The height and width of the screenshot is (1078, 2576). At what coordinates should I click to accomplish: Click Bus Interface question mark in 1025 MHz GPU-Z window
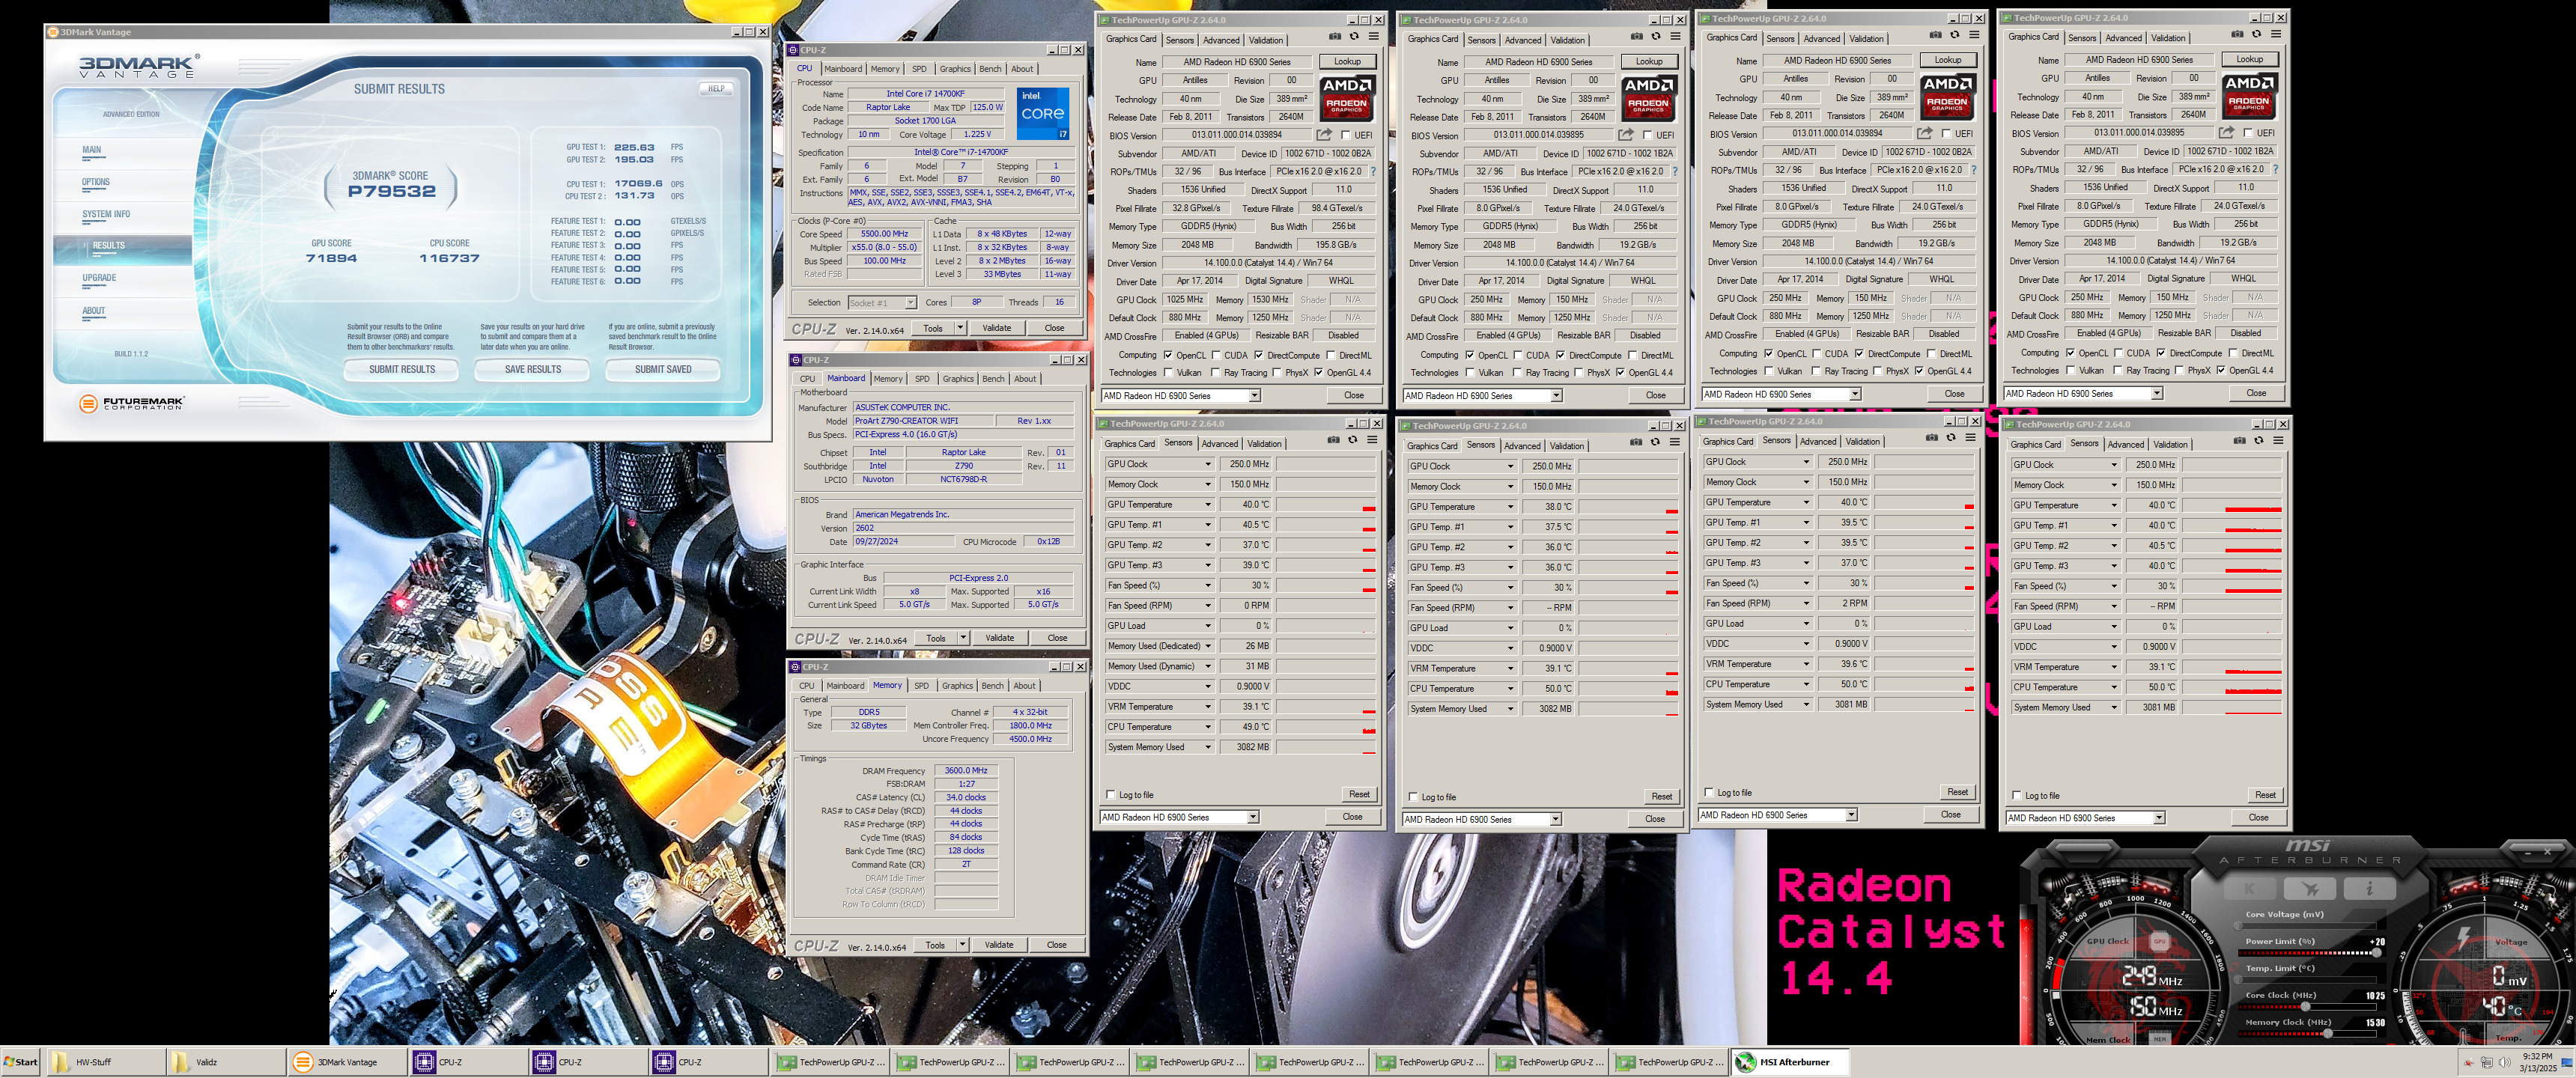(1373, 172)
